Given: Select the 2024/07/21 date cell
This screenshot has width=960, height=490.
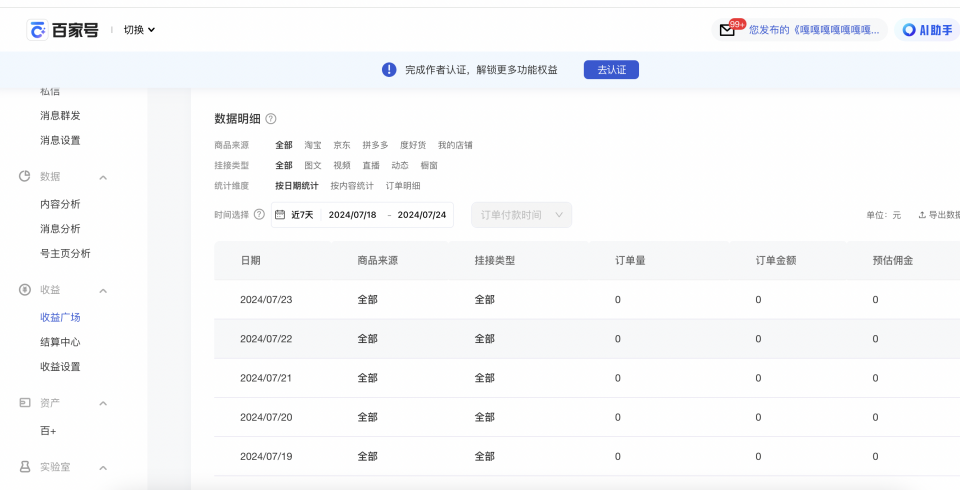Looking at the screenshot, I should pyautogui.click(x=266, y=378).
